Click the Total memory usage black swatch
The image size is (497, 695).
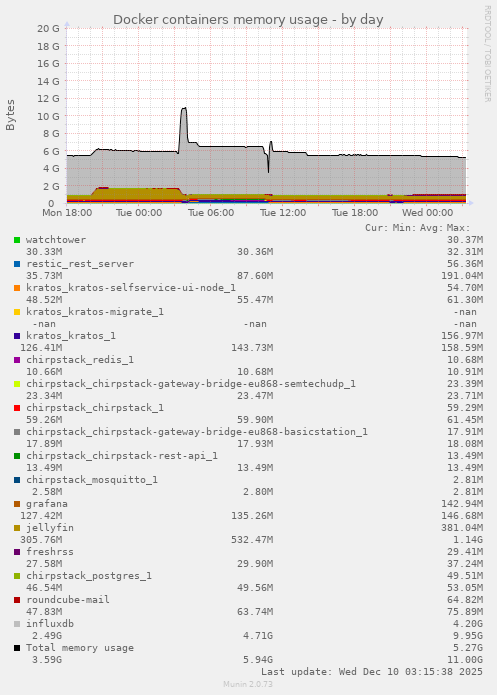[x=17, y=648]
